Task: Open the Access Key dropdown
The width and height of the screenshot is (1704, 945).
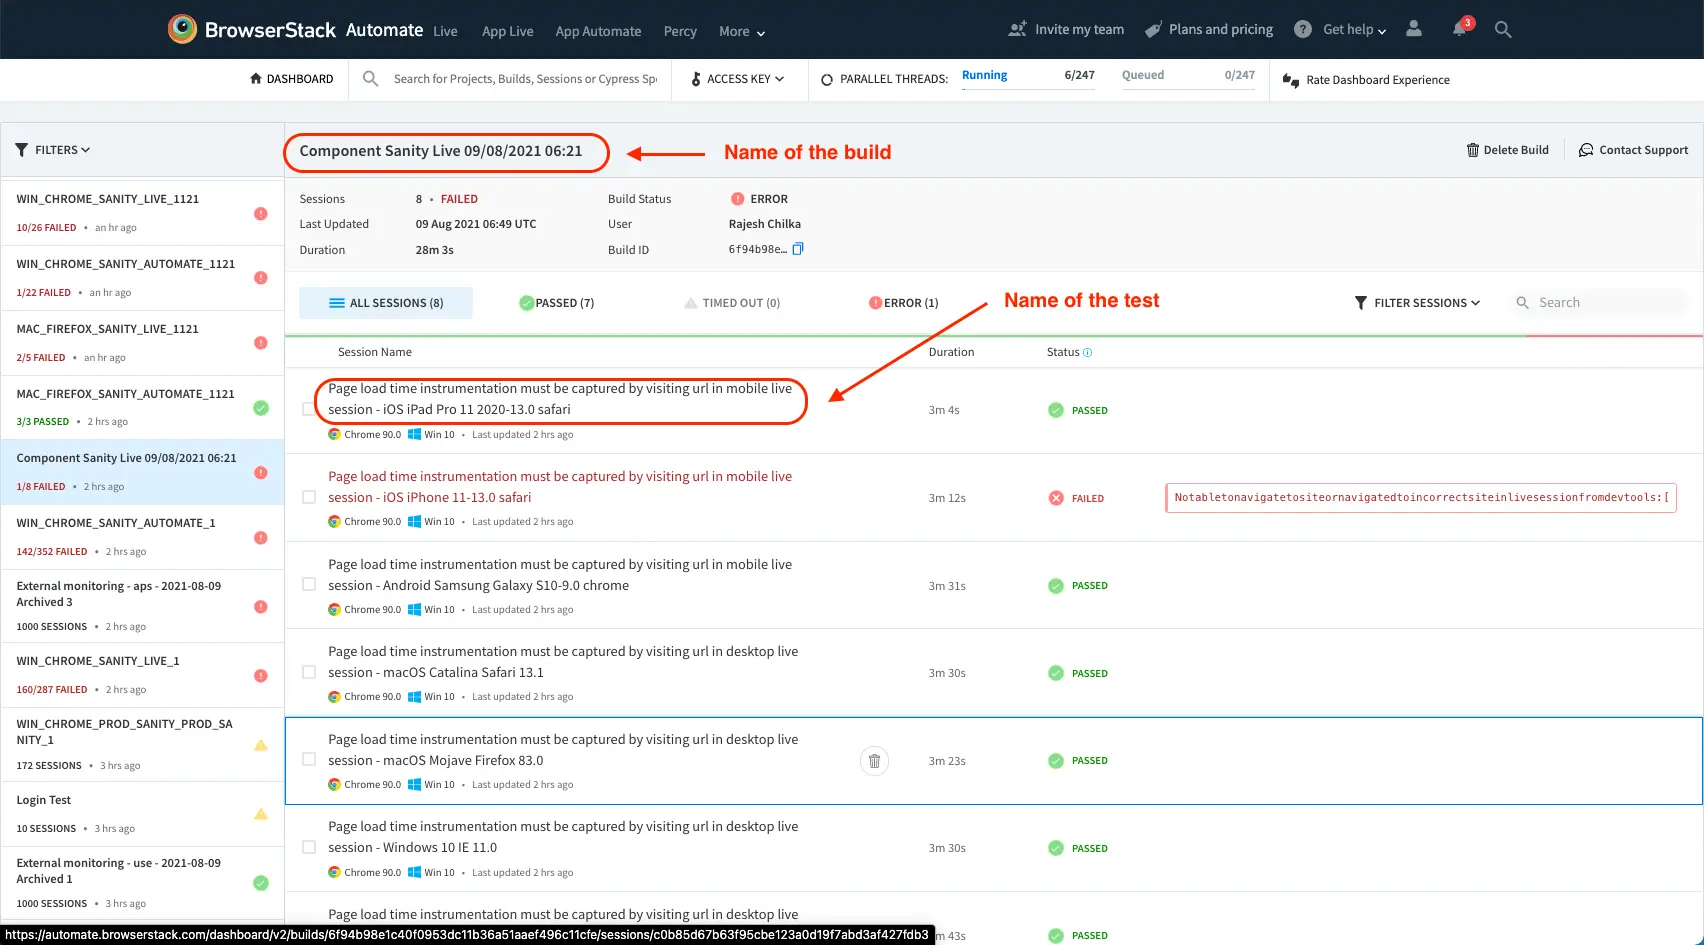Action: pyautogui.click(x=737, y=79)
